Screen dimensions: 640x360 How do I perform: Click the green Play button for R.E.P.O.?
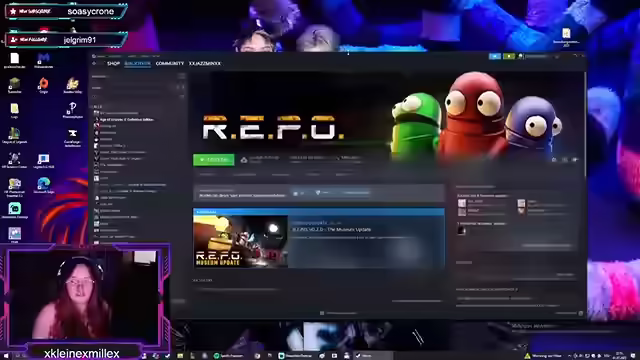point(214,160)
